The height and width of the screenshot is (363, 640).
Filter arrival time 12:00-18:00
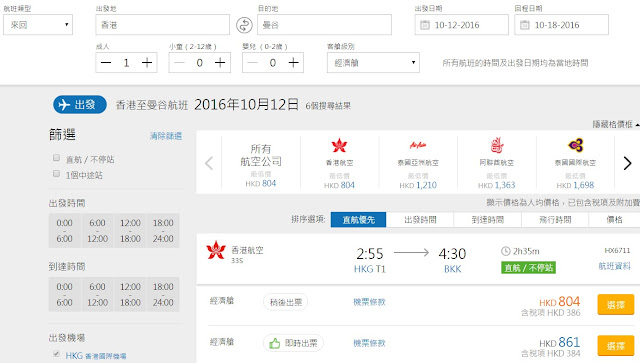coord(130,294)
